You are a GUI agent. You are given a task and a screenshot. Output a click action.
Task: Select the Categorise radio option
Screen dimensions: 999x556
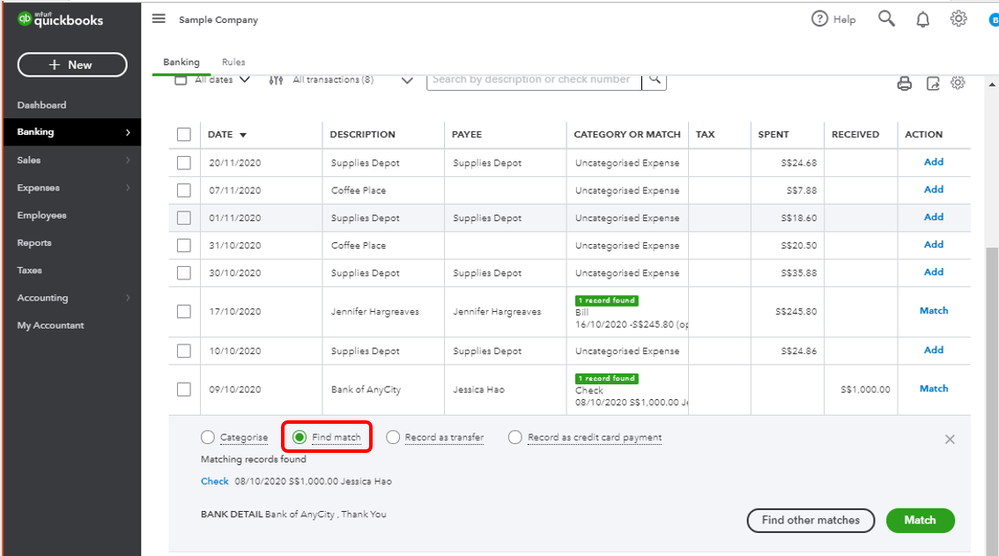pyautogui.click(x=207, y=437)
